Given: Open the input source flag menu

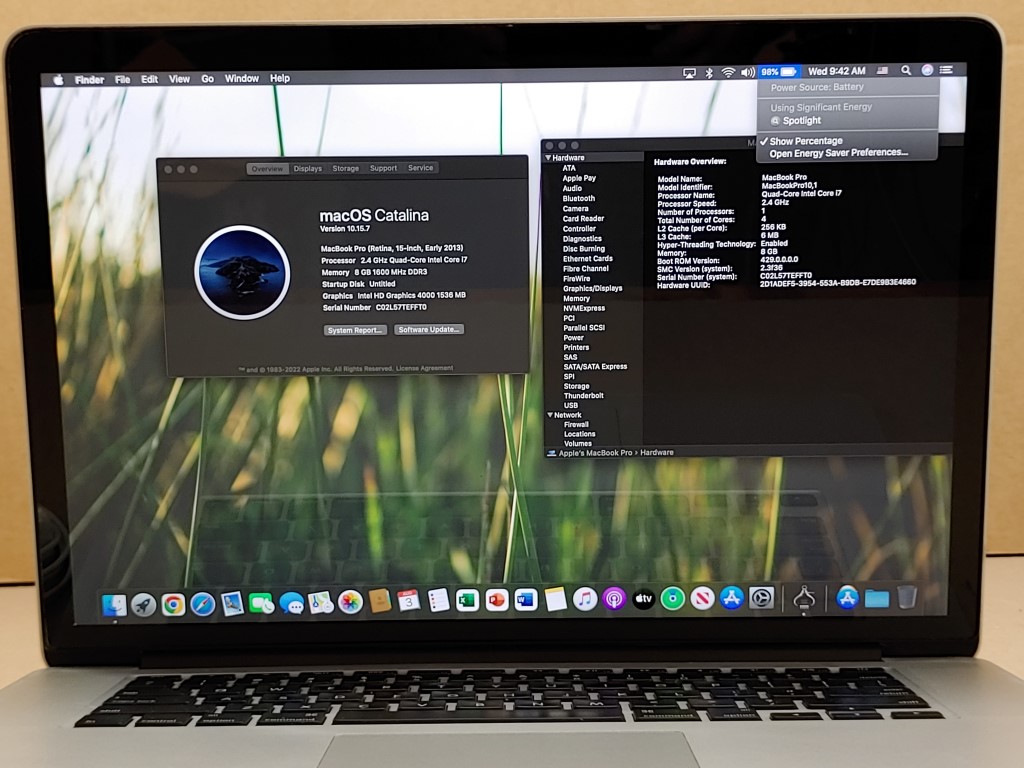Looking at the screenshot, I should 883,71.
